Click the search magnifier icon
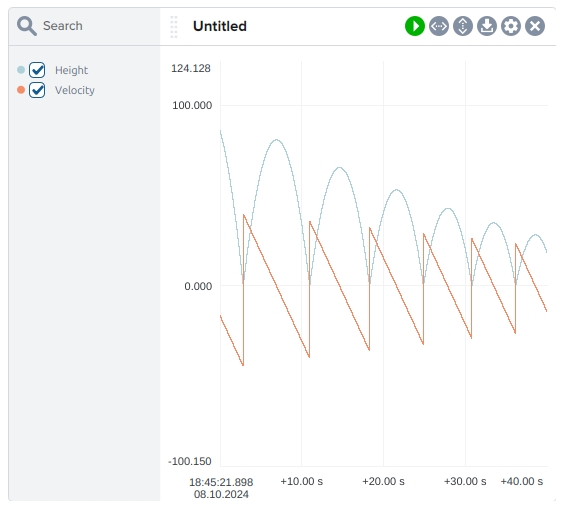Image resolution: width=566 pixels, height=509 pixels. 27,26
